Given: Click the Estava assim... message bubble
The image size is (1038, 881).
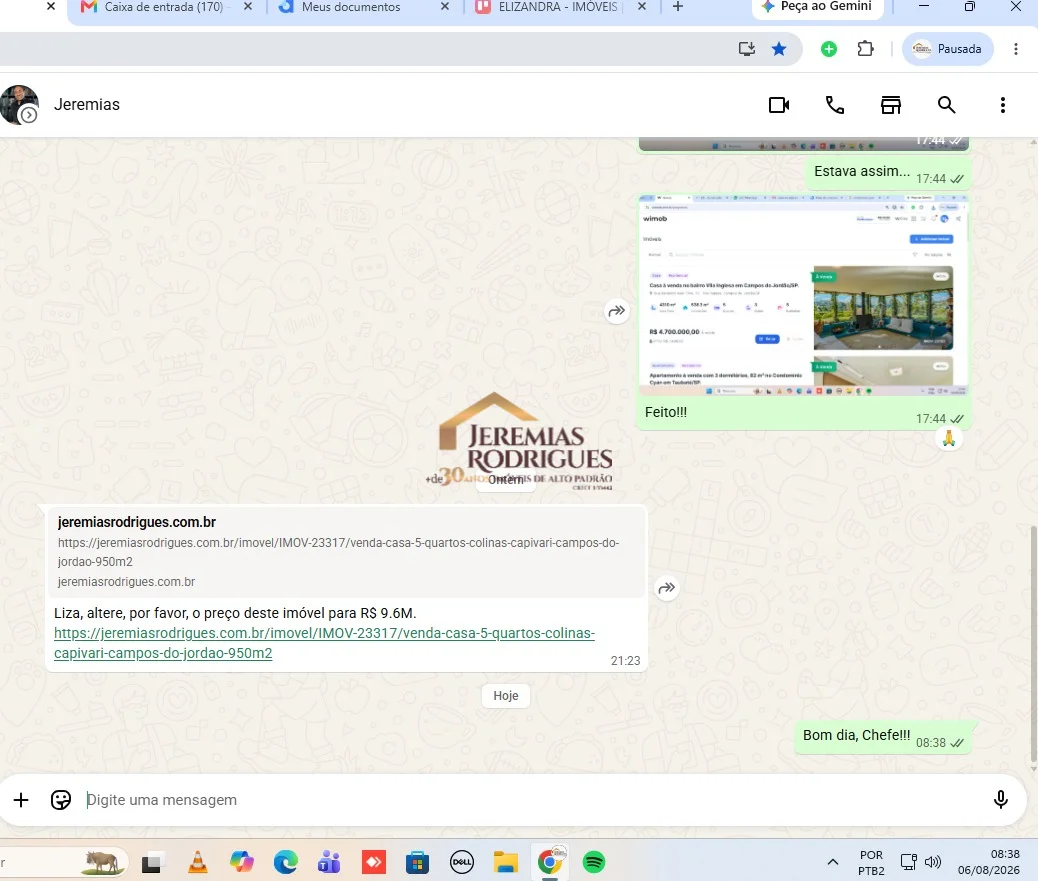Looking at the screenshot, I should click(888, 173).
